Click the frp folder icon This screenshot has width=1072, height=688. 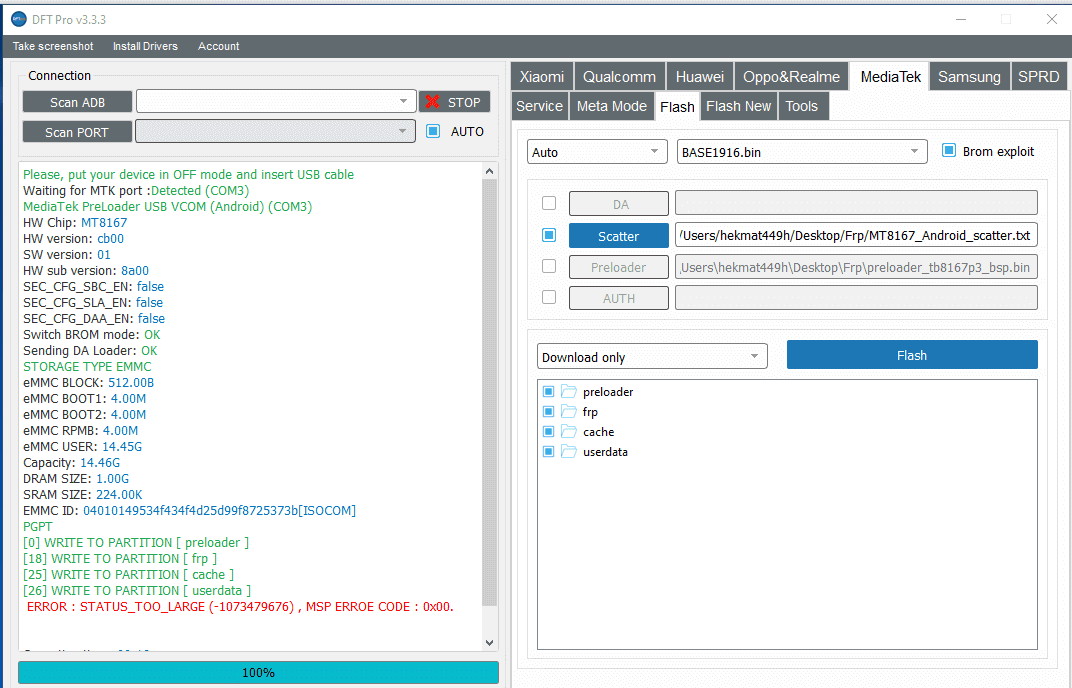(569, 411)
